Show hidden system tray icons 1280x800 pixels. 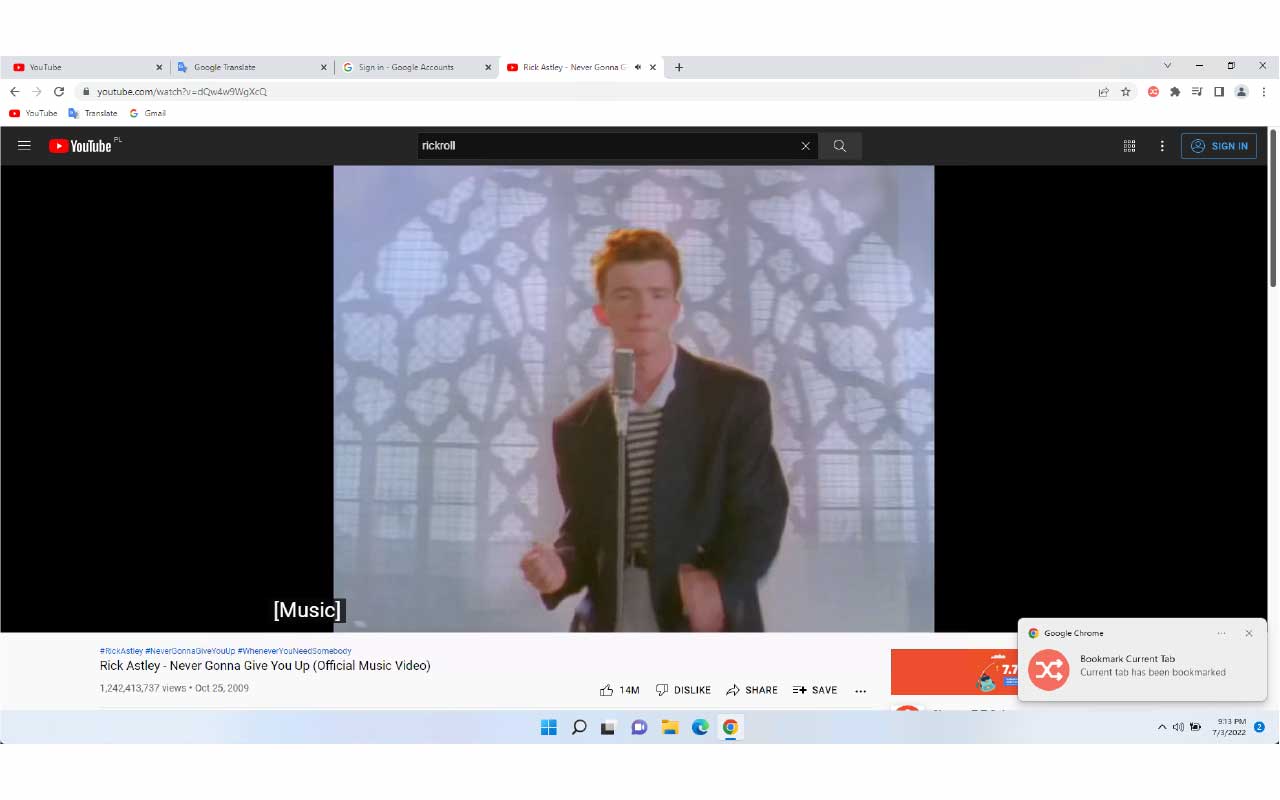pos(1162,727)
